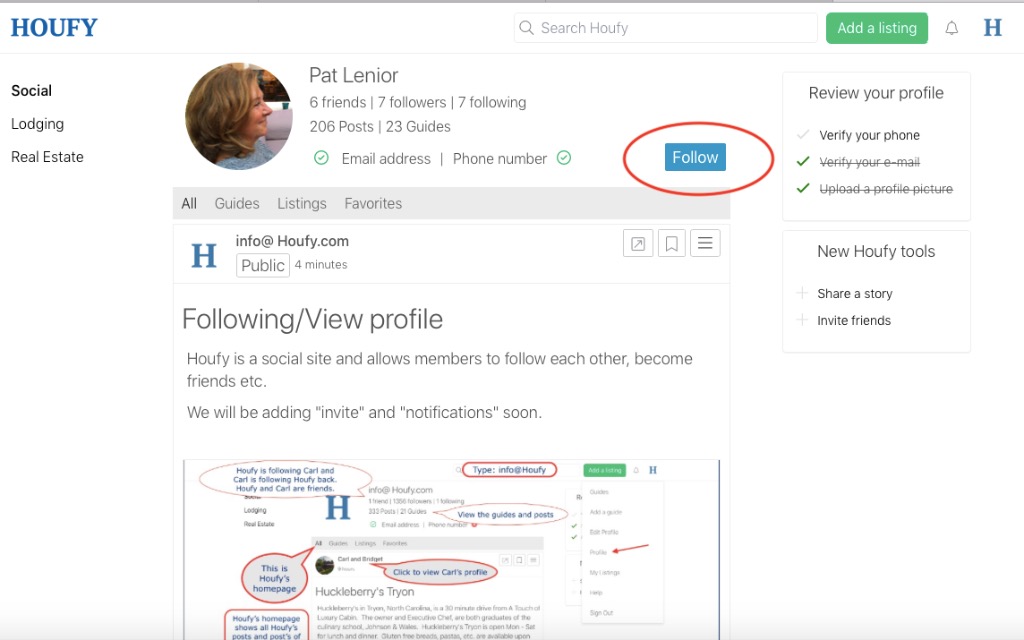The height and width of the screenshot is (640, 1024).
Task: Click 23 Guides count
Action: point(418,127)
